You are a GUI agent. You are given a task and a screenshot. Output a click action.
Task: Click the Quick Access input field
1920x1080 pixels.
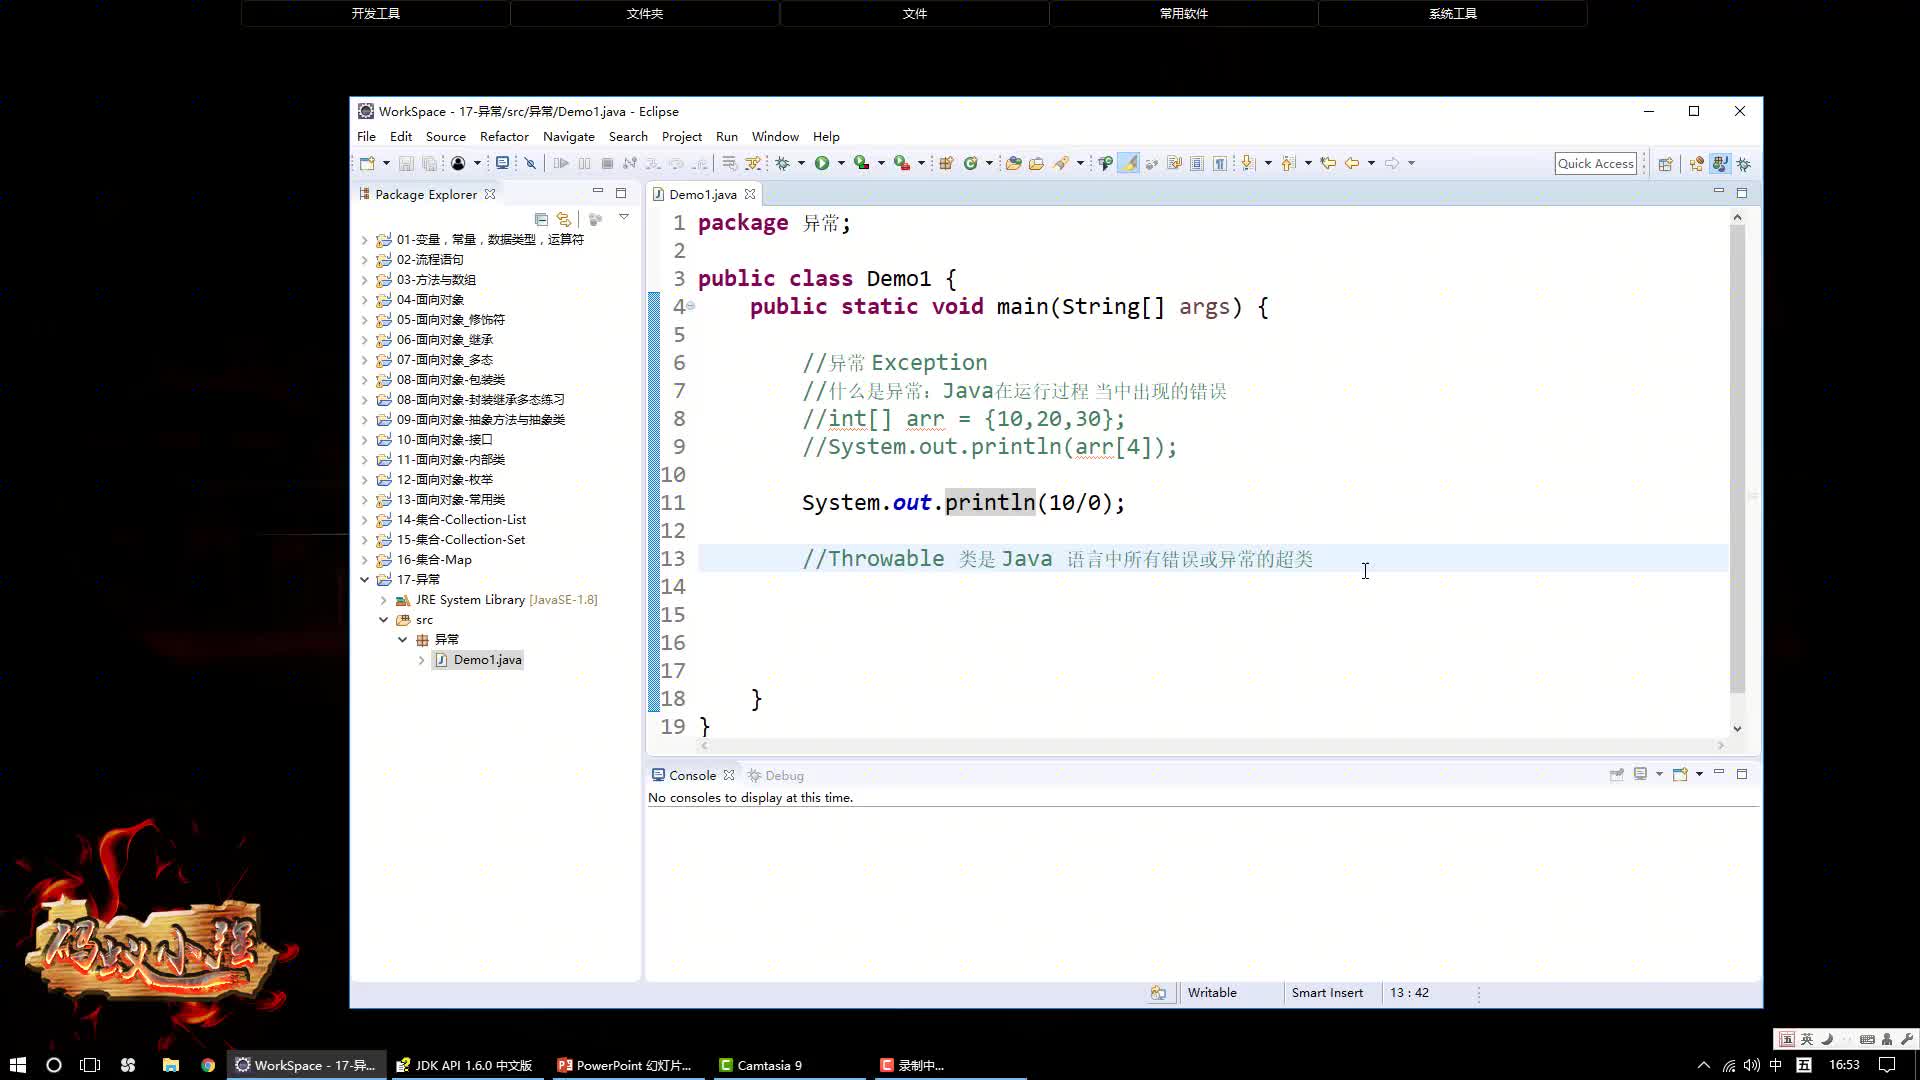click(x=1596, y=162)
